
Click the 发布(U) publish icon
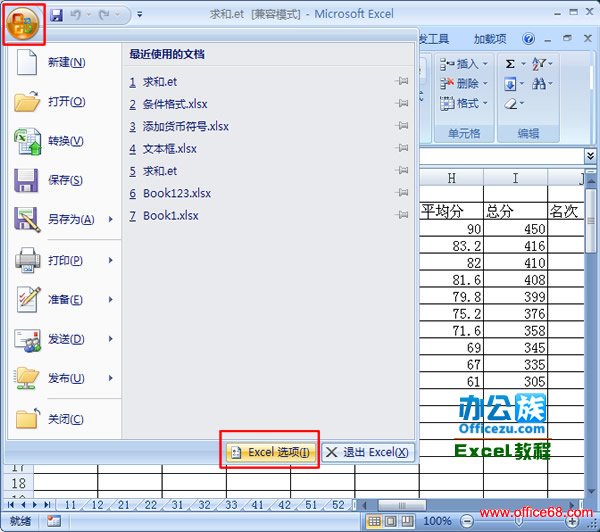pyautogui.click(x=26, y=378)
